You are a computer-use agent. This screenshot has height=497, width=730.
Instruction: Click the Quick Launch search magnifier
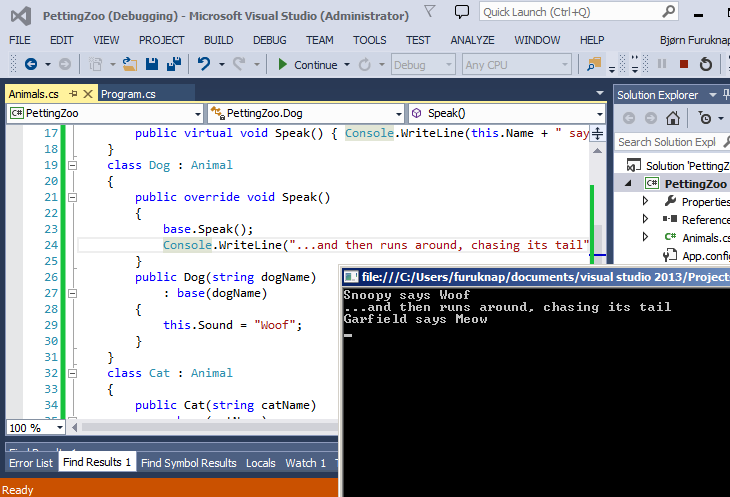tap(668, 11)
